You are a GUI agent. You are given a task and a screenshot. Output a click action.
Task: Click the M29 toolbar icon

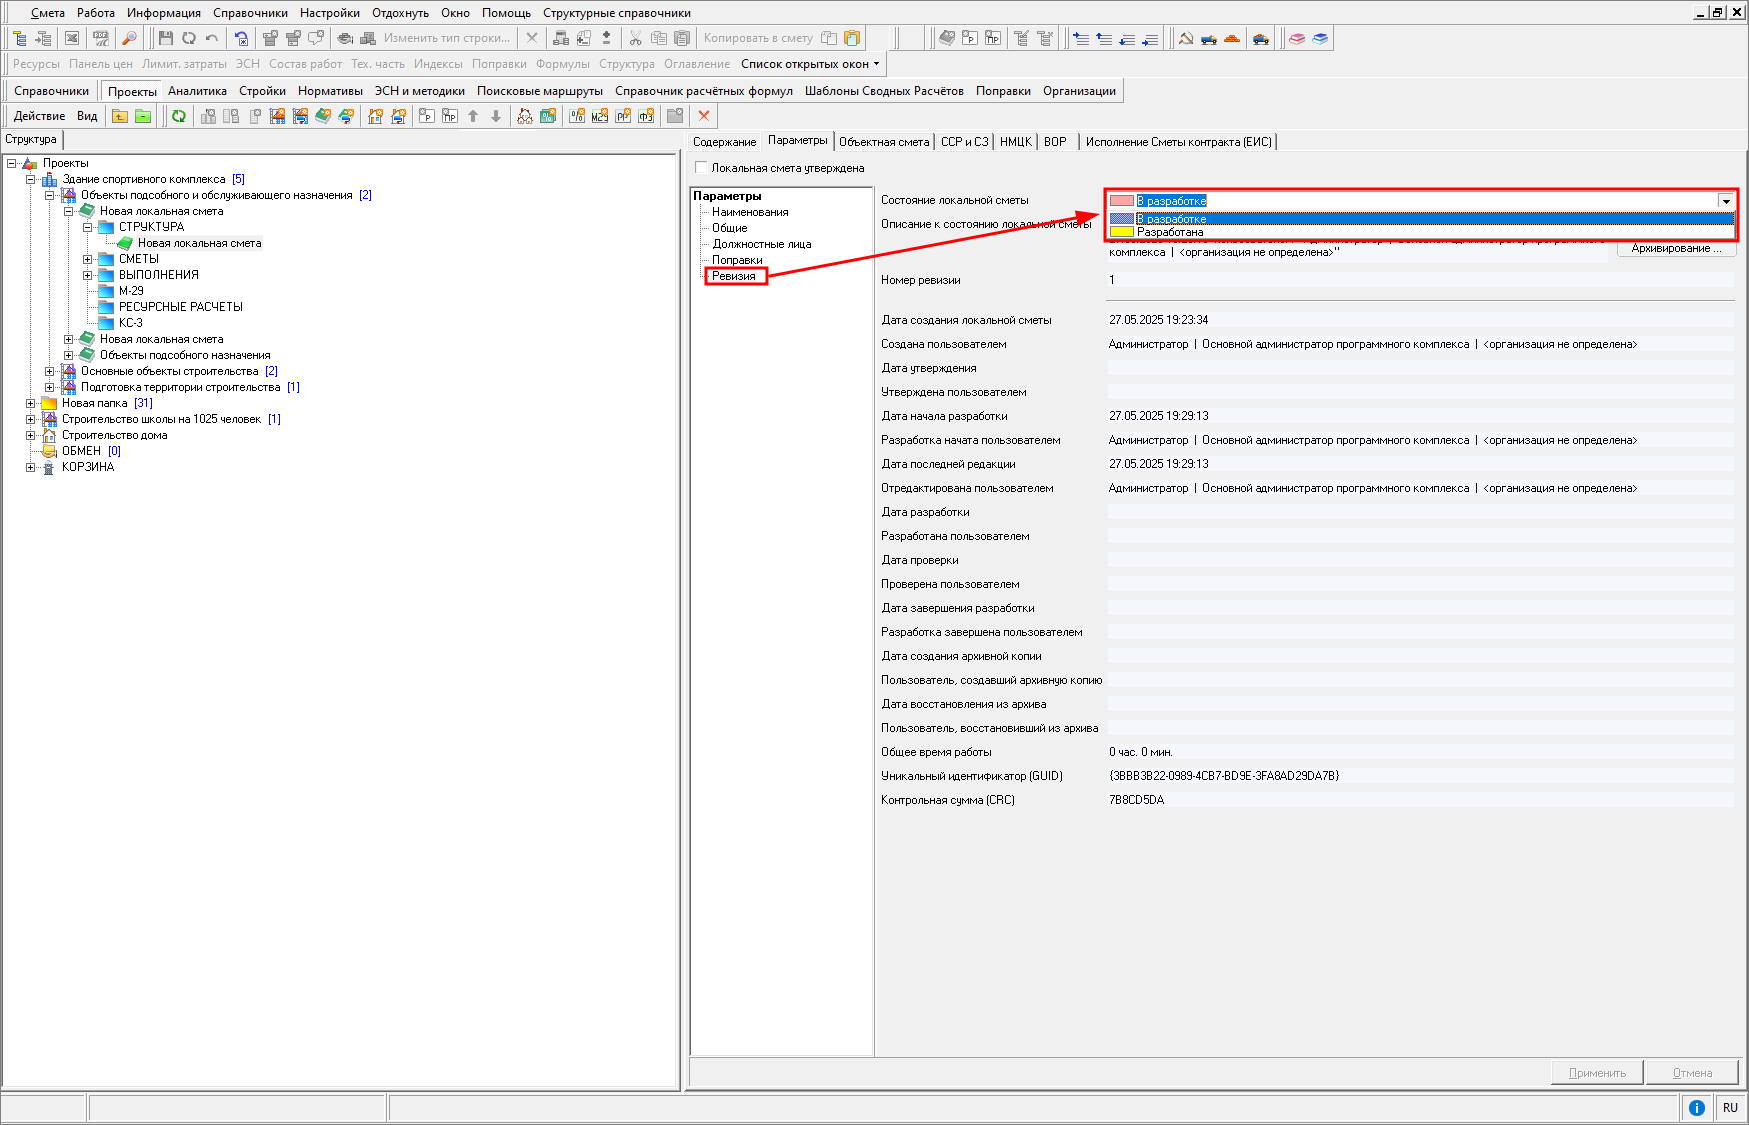[x=600, y=116]
